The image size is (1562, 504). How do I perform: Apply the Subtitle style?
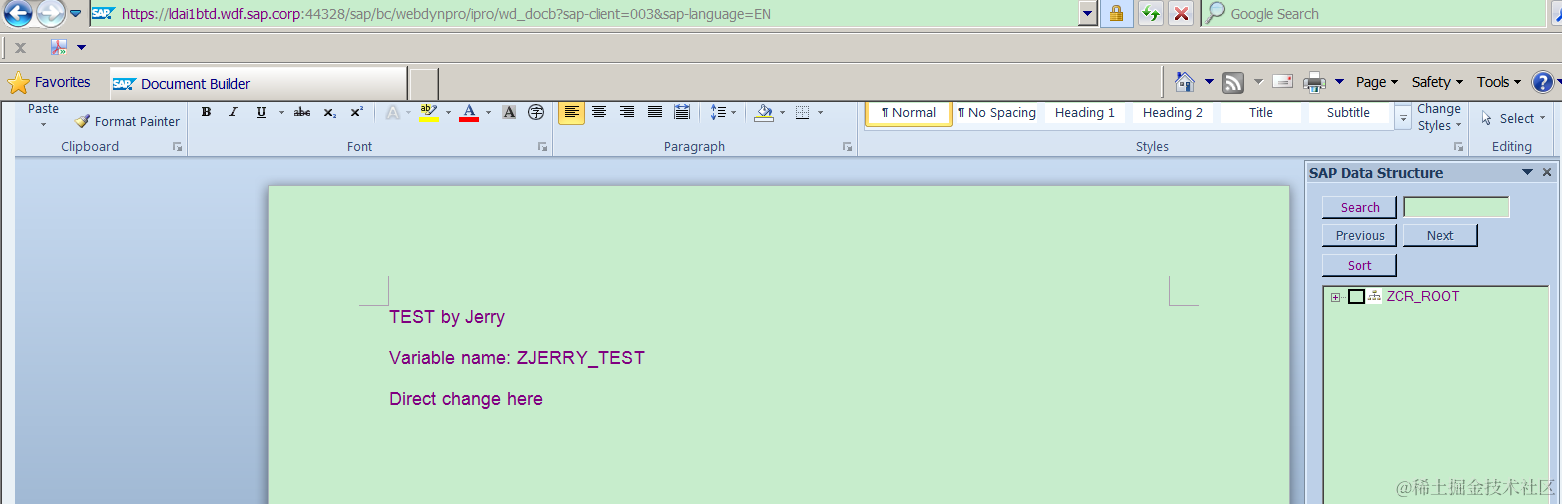[x=1348, y=113]
